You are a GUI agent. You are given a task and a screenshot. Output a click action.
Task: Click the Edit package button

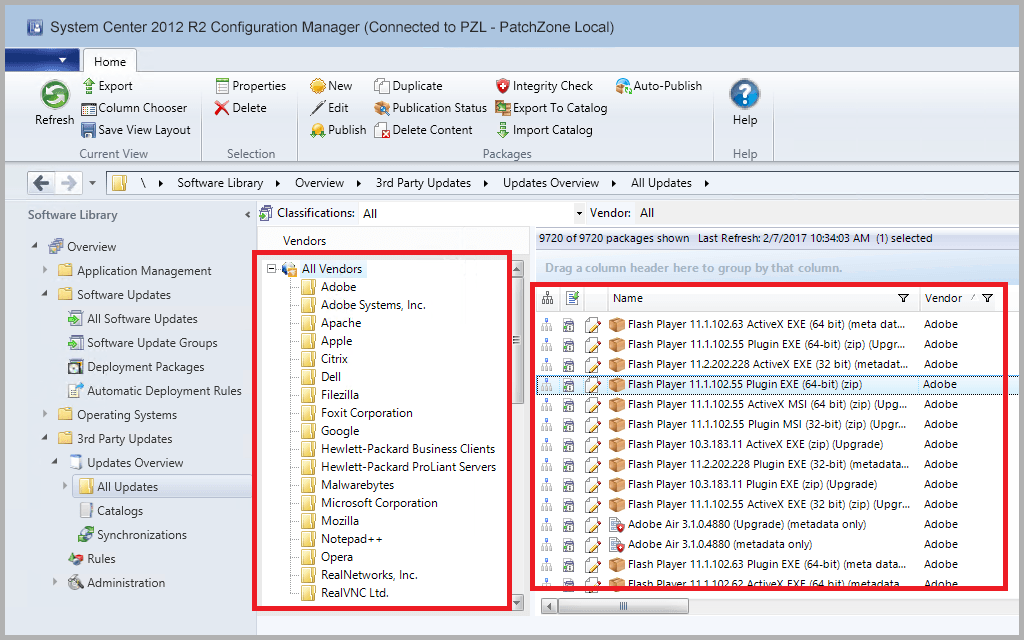[330, 108]
